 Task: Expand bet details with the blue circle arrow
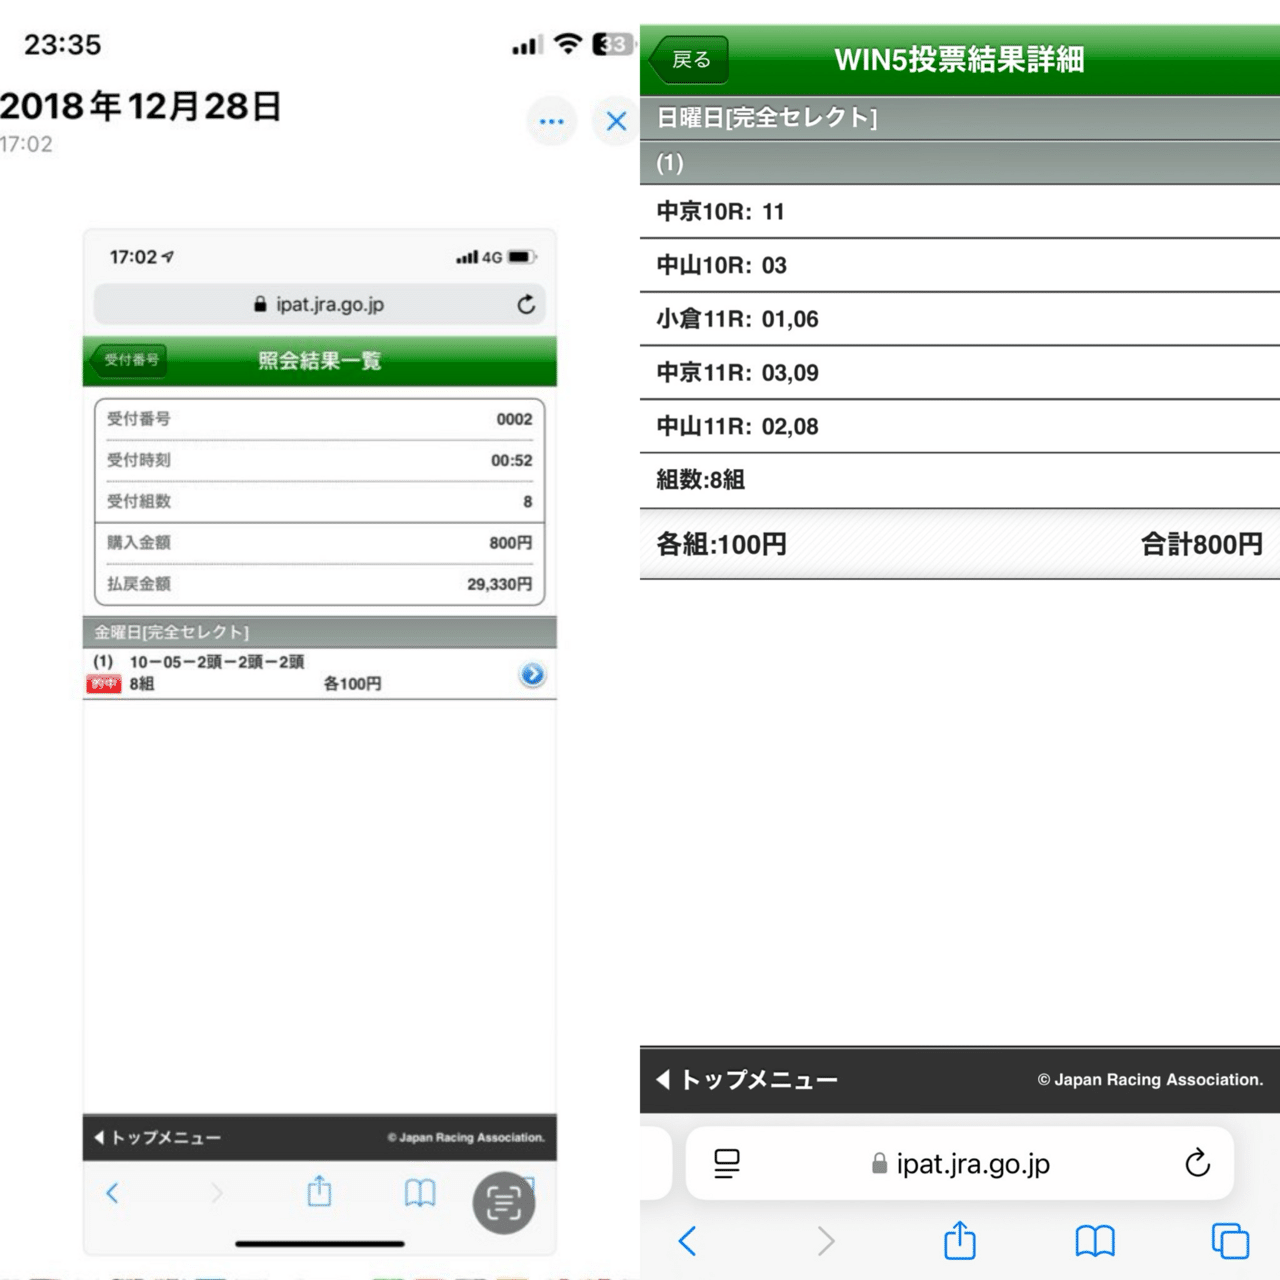(x=533, y=674)
